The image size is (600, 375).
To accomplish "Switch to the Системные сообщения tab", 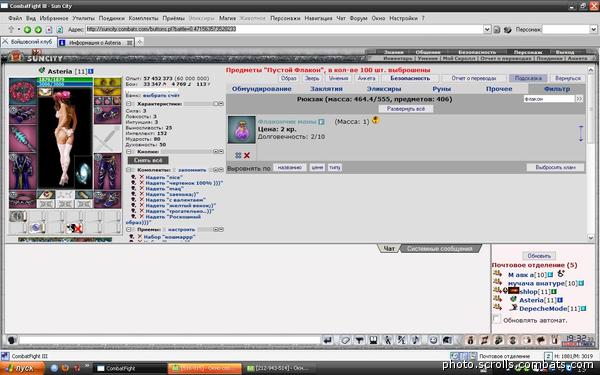I will click(x=439, y=249).
